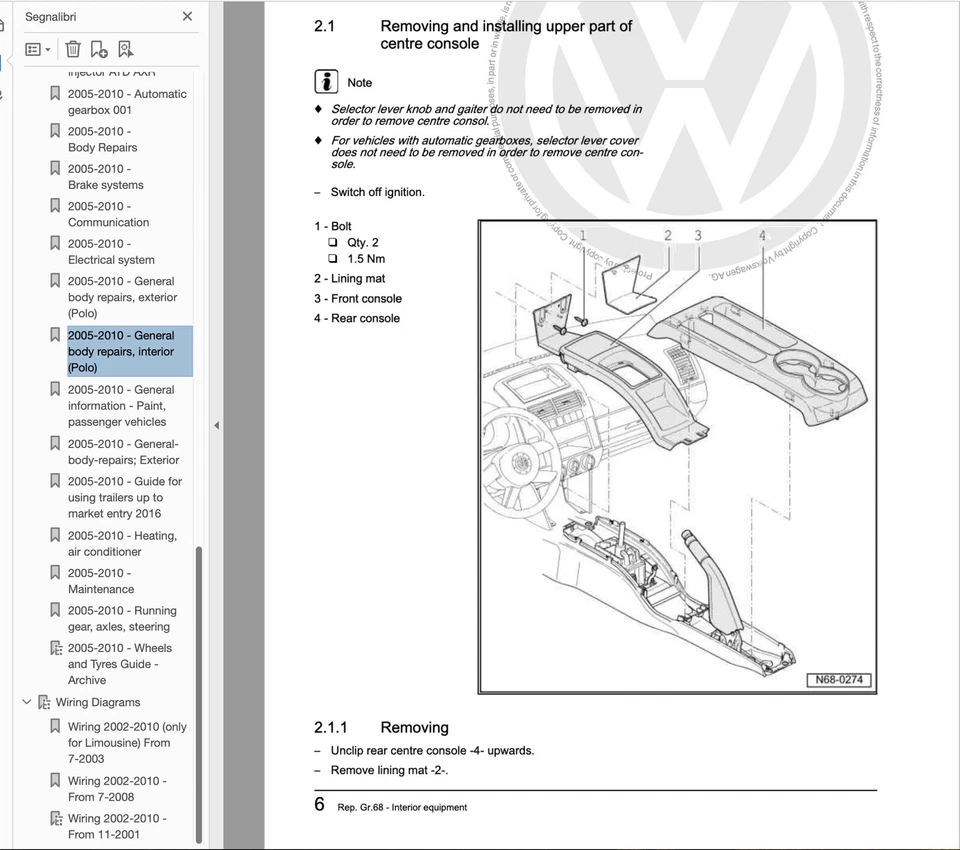Click the bookmark icon beside Wiring Diagrams
The height and width of the screenshot is (850, 960).
[44, 702]
